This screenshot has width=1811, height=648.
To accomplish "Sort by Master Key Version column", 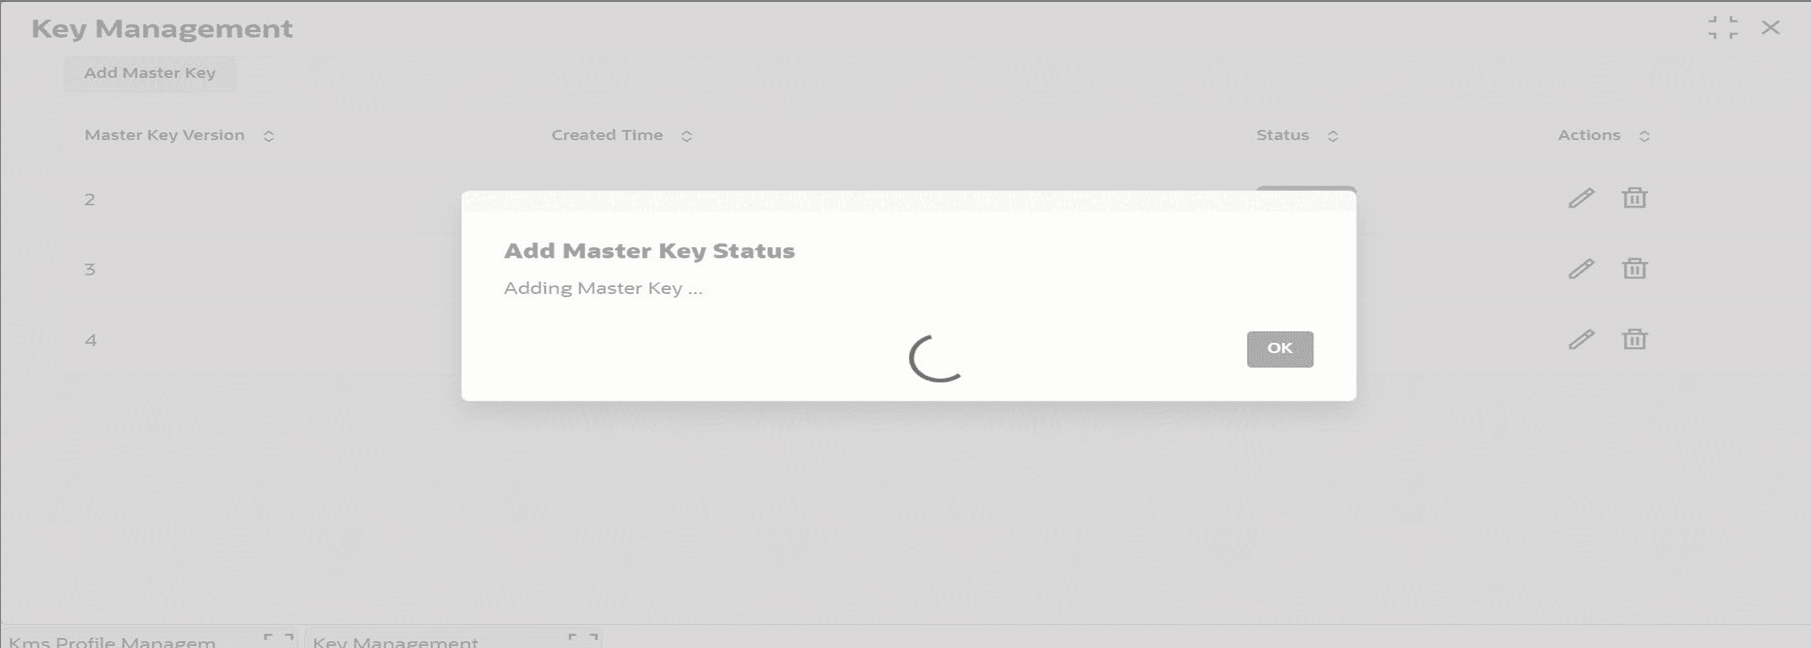I will coord(268,136).
